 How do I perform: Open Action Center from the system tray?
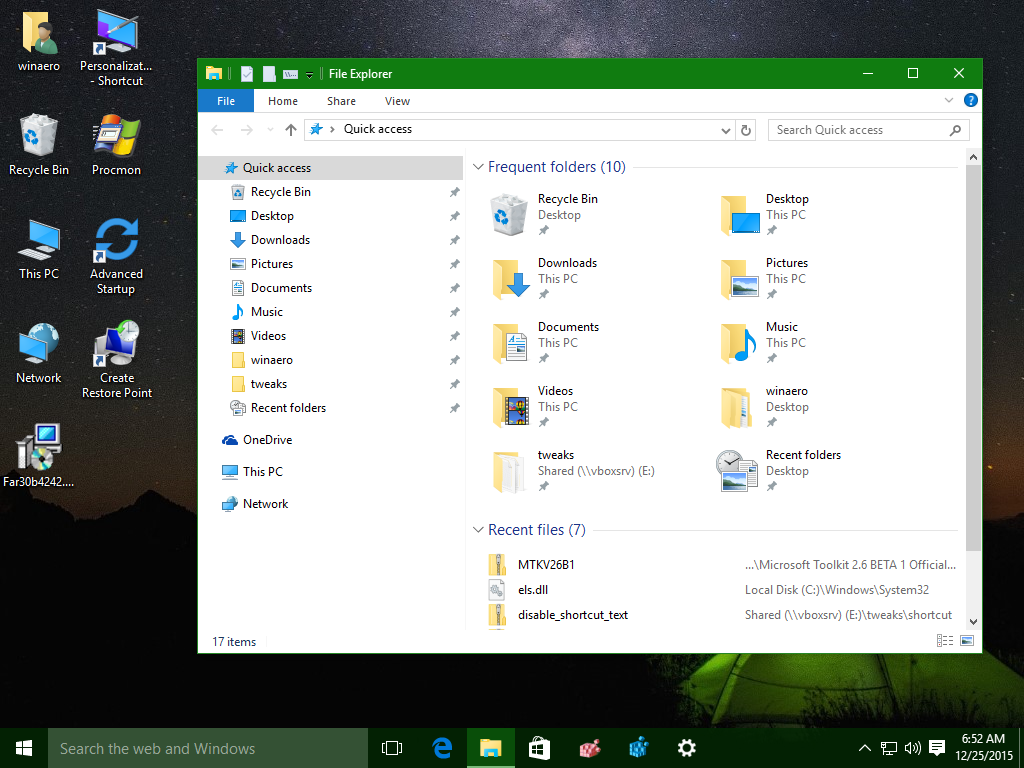[x=936, y=747]
